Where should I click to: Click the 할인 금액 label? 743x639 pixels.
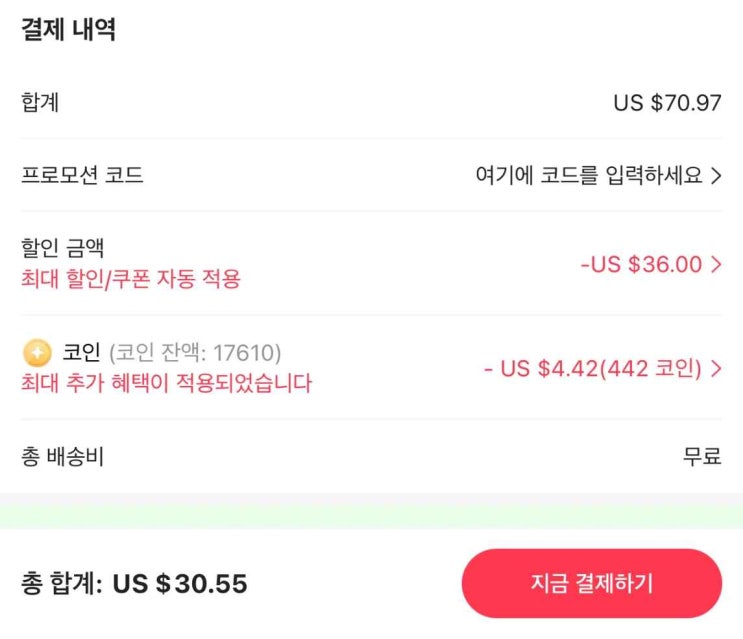click(62, 247)
